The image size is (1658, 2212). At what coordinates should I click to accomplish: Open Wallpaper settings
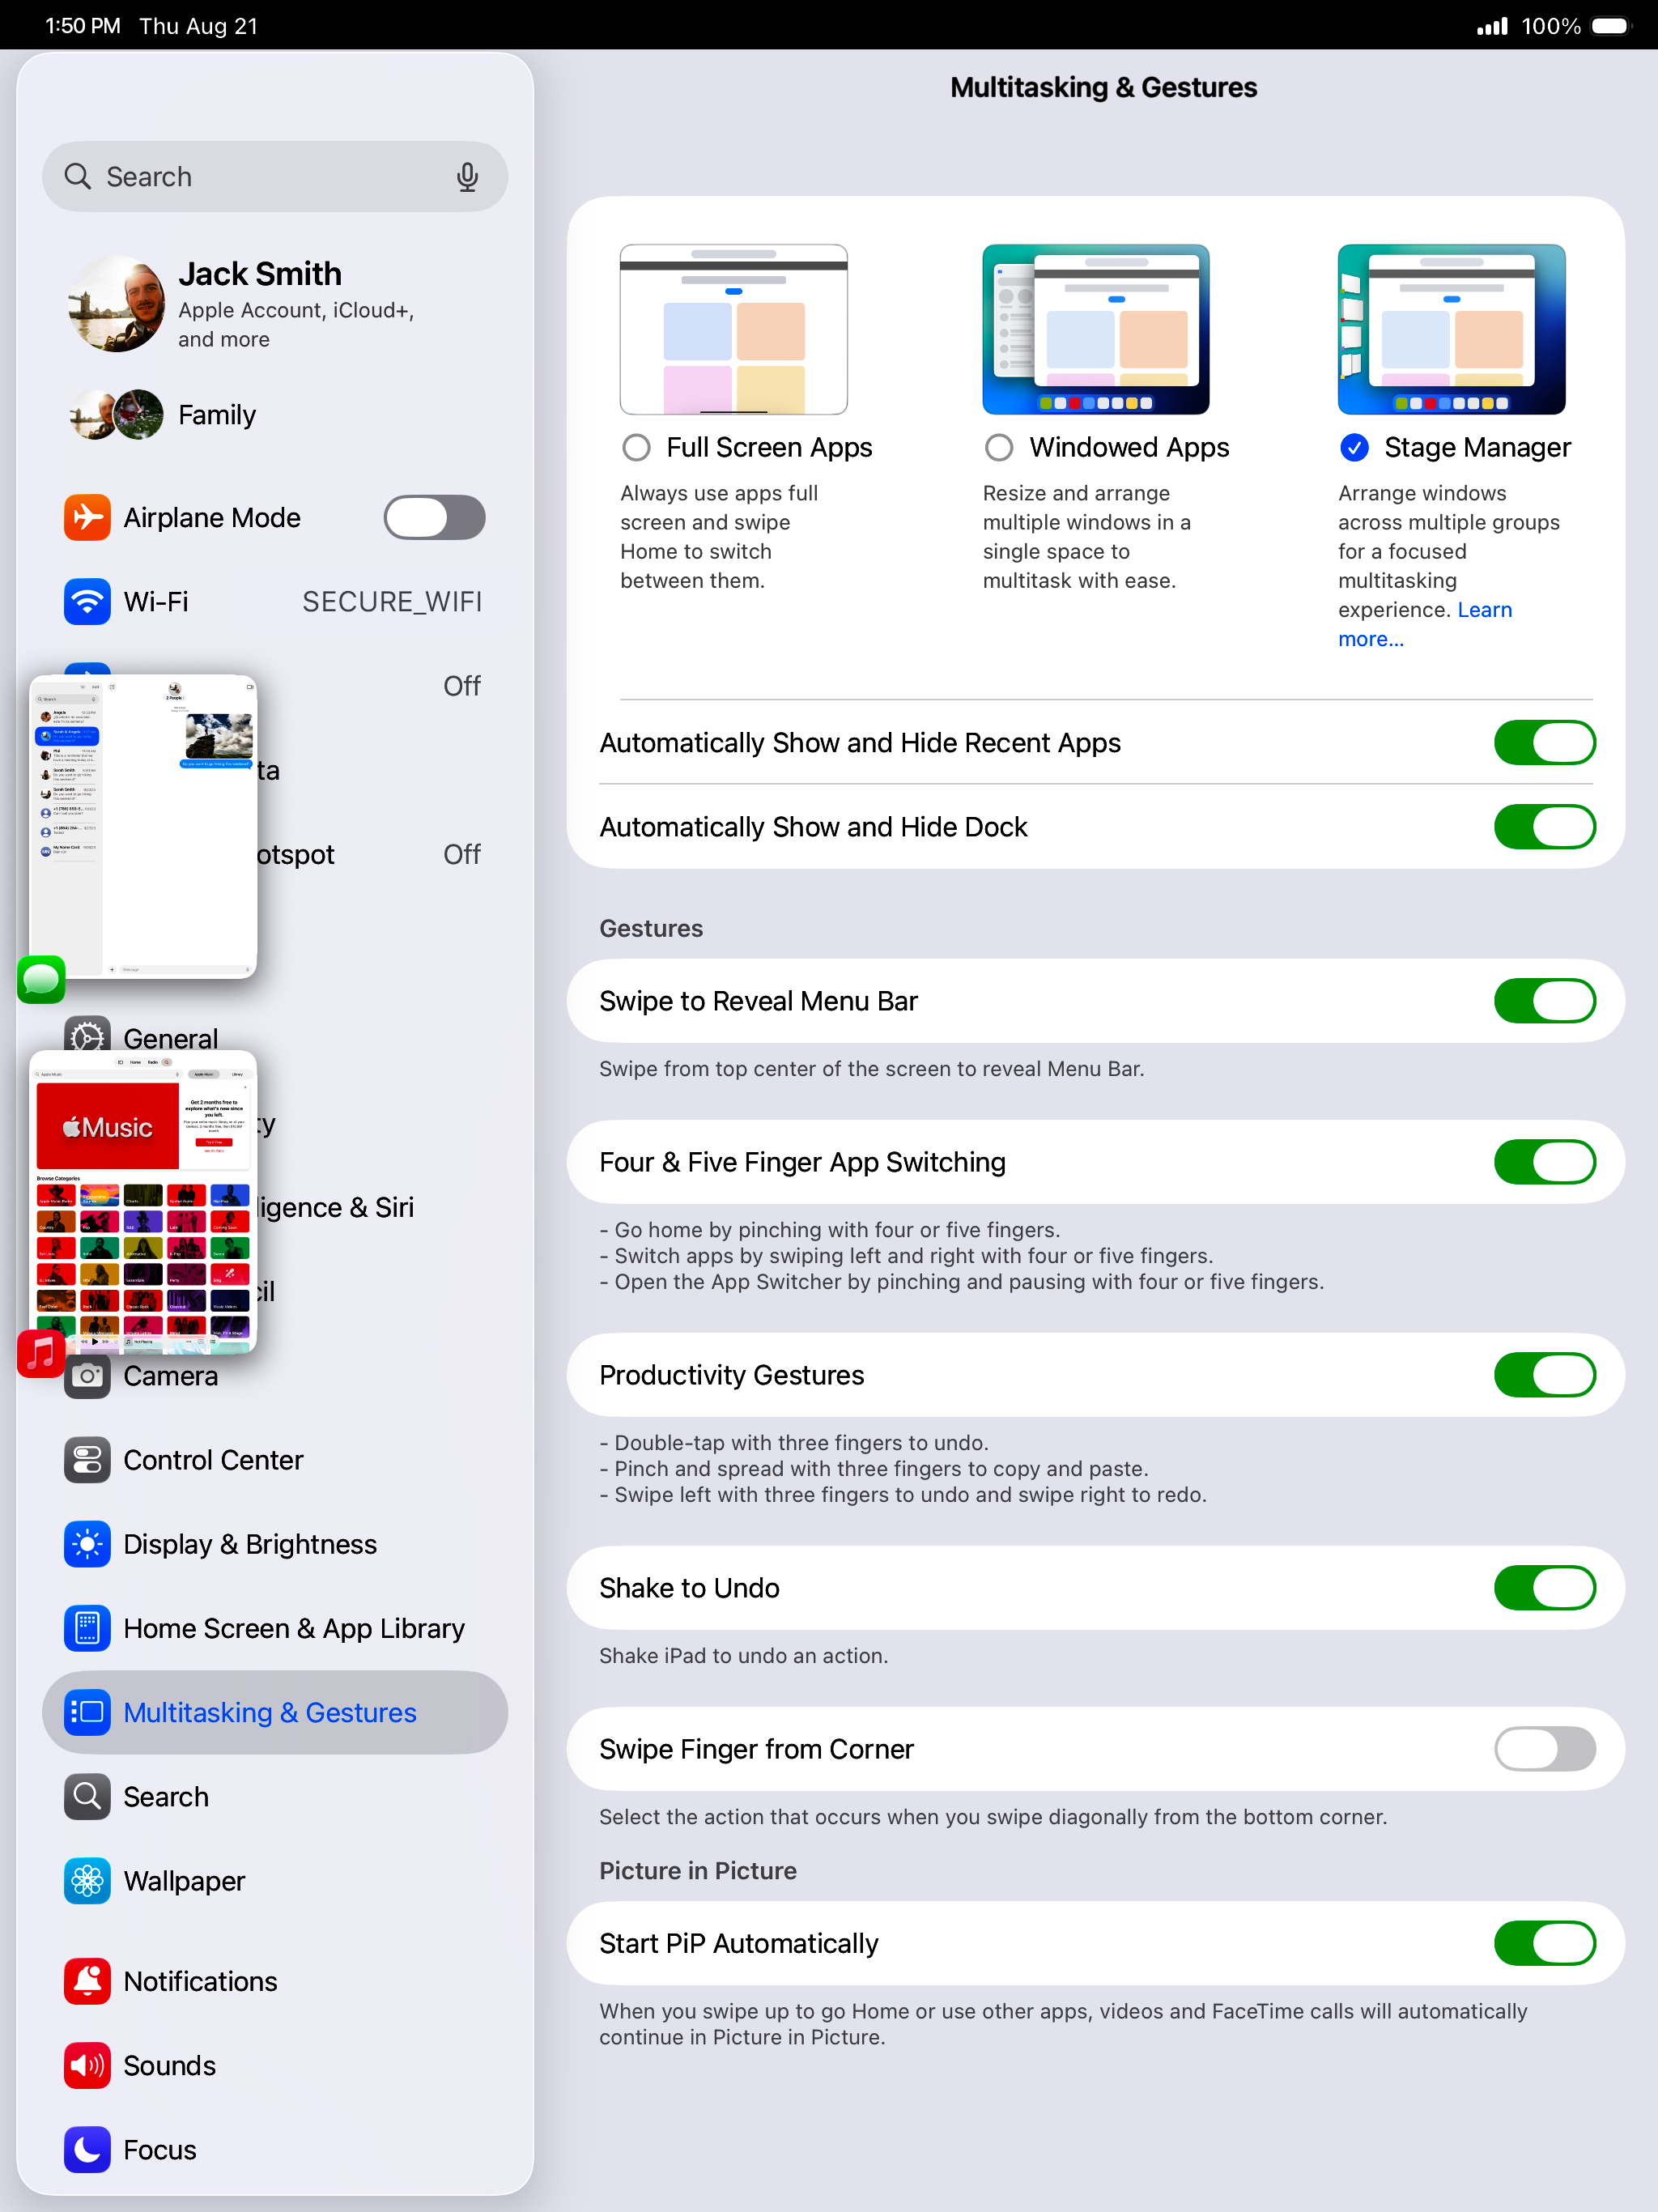tap(275, 1881)
